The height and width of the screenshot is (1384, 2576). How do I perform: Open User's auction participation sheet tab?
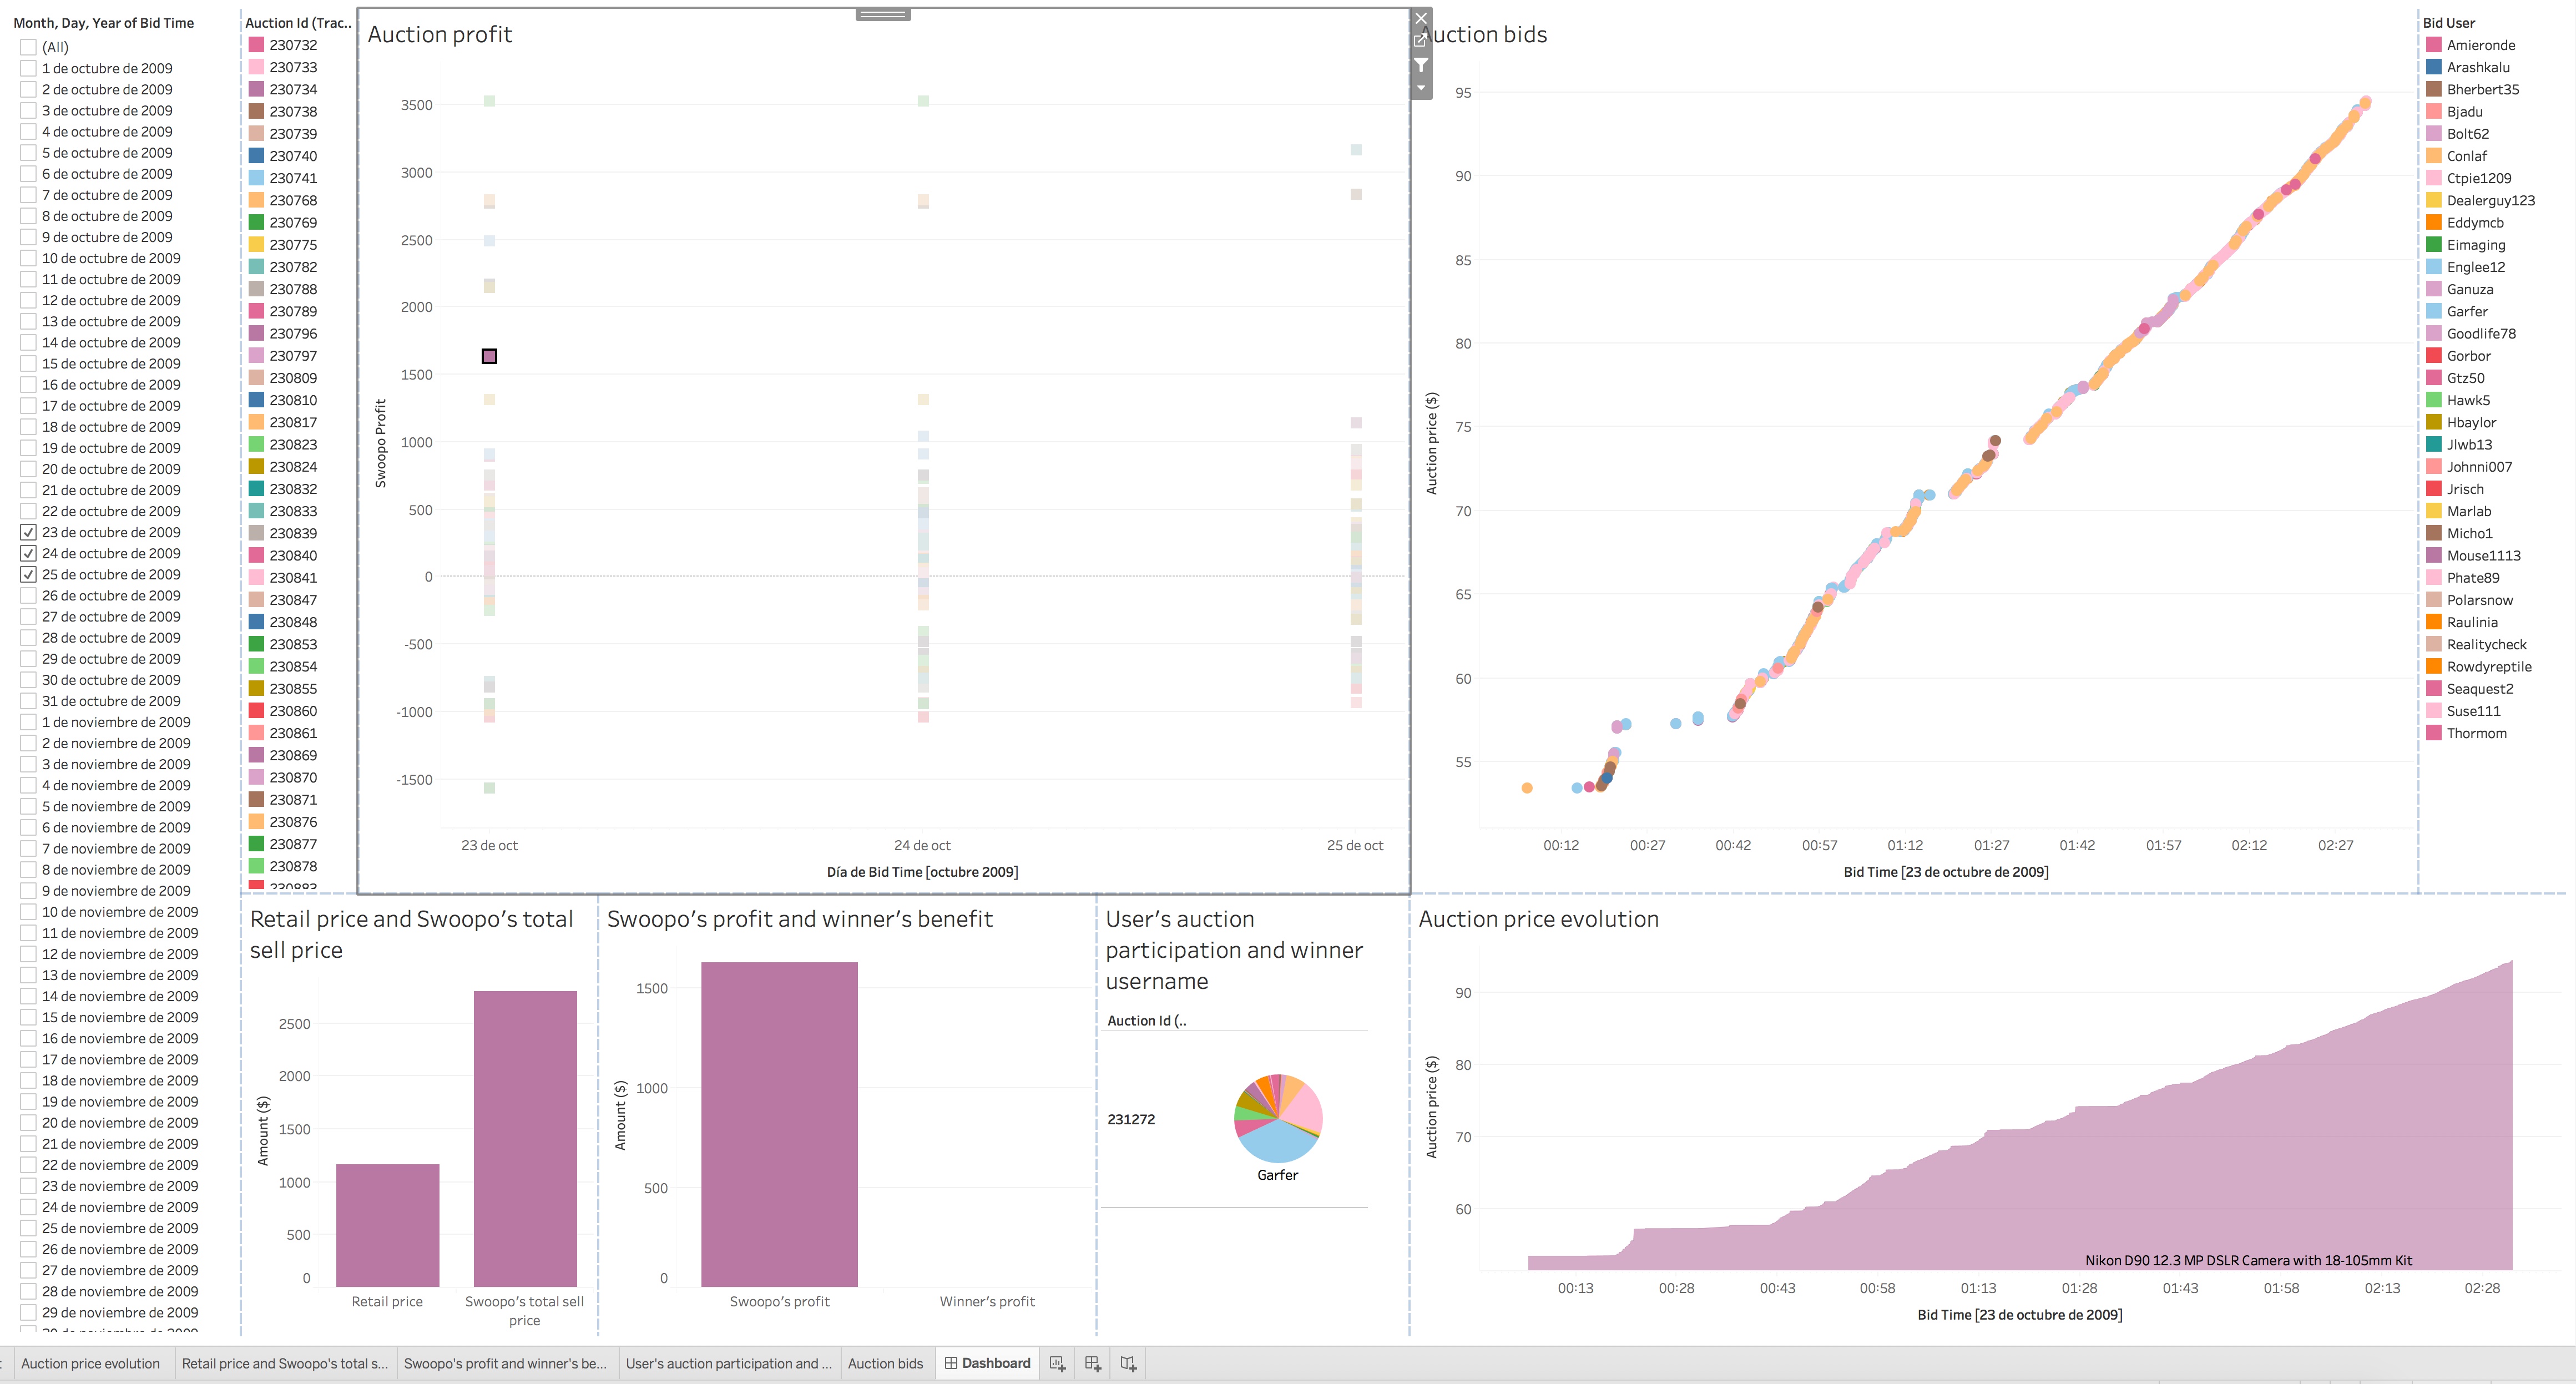pyautogui.click(x=727, y=1363)
